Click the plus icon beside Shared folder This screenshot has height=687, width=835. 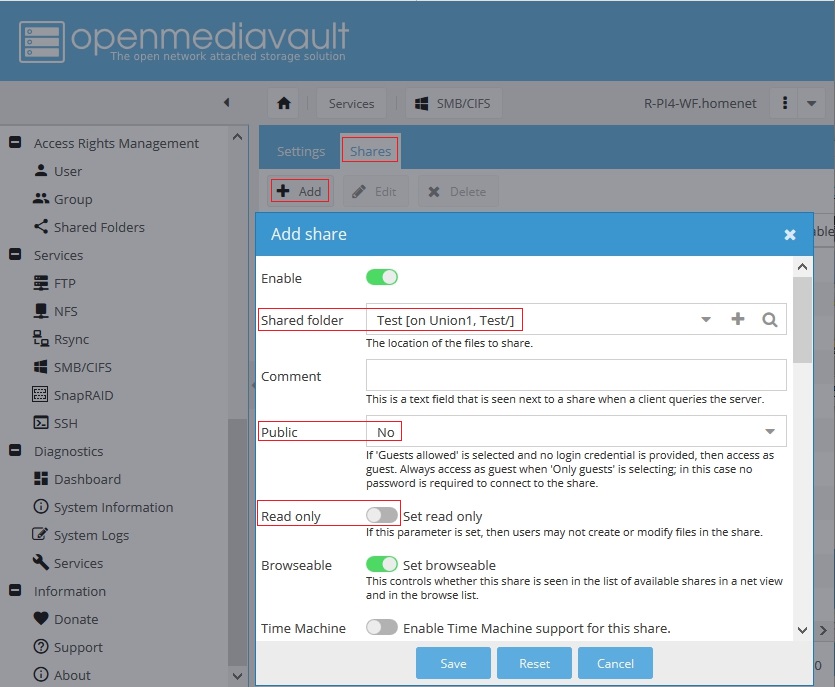[738, 319]
